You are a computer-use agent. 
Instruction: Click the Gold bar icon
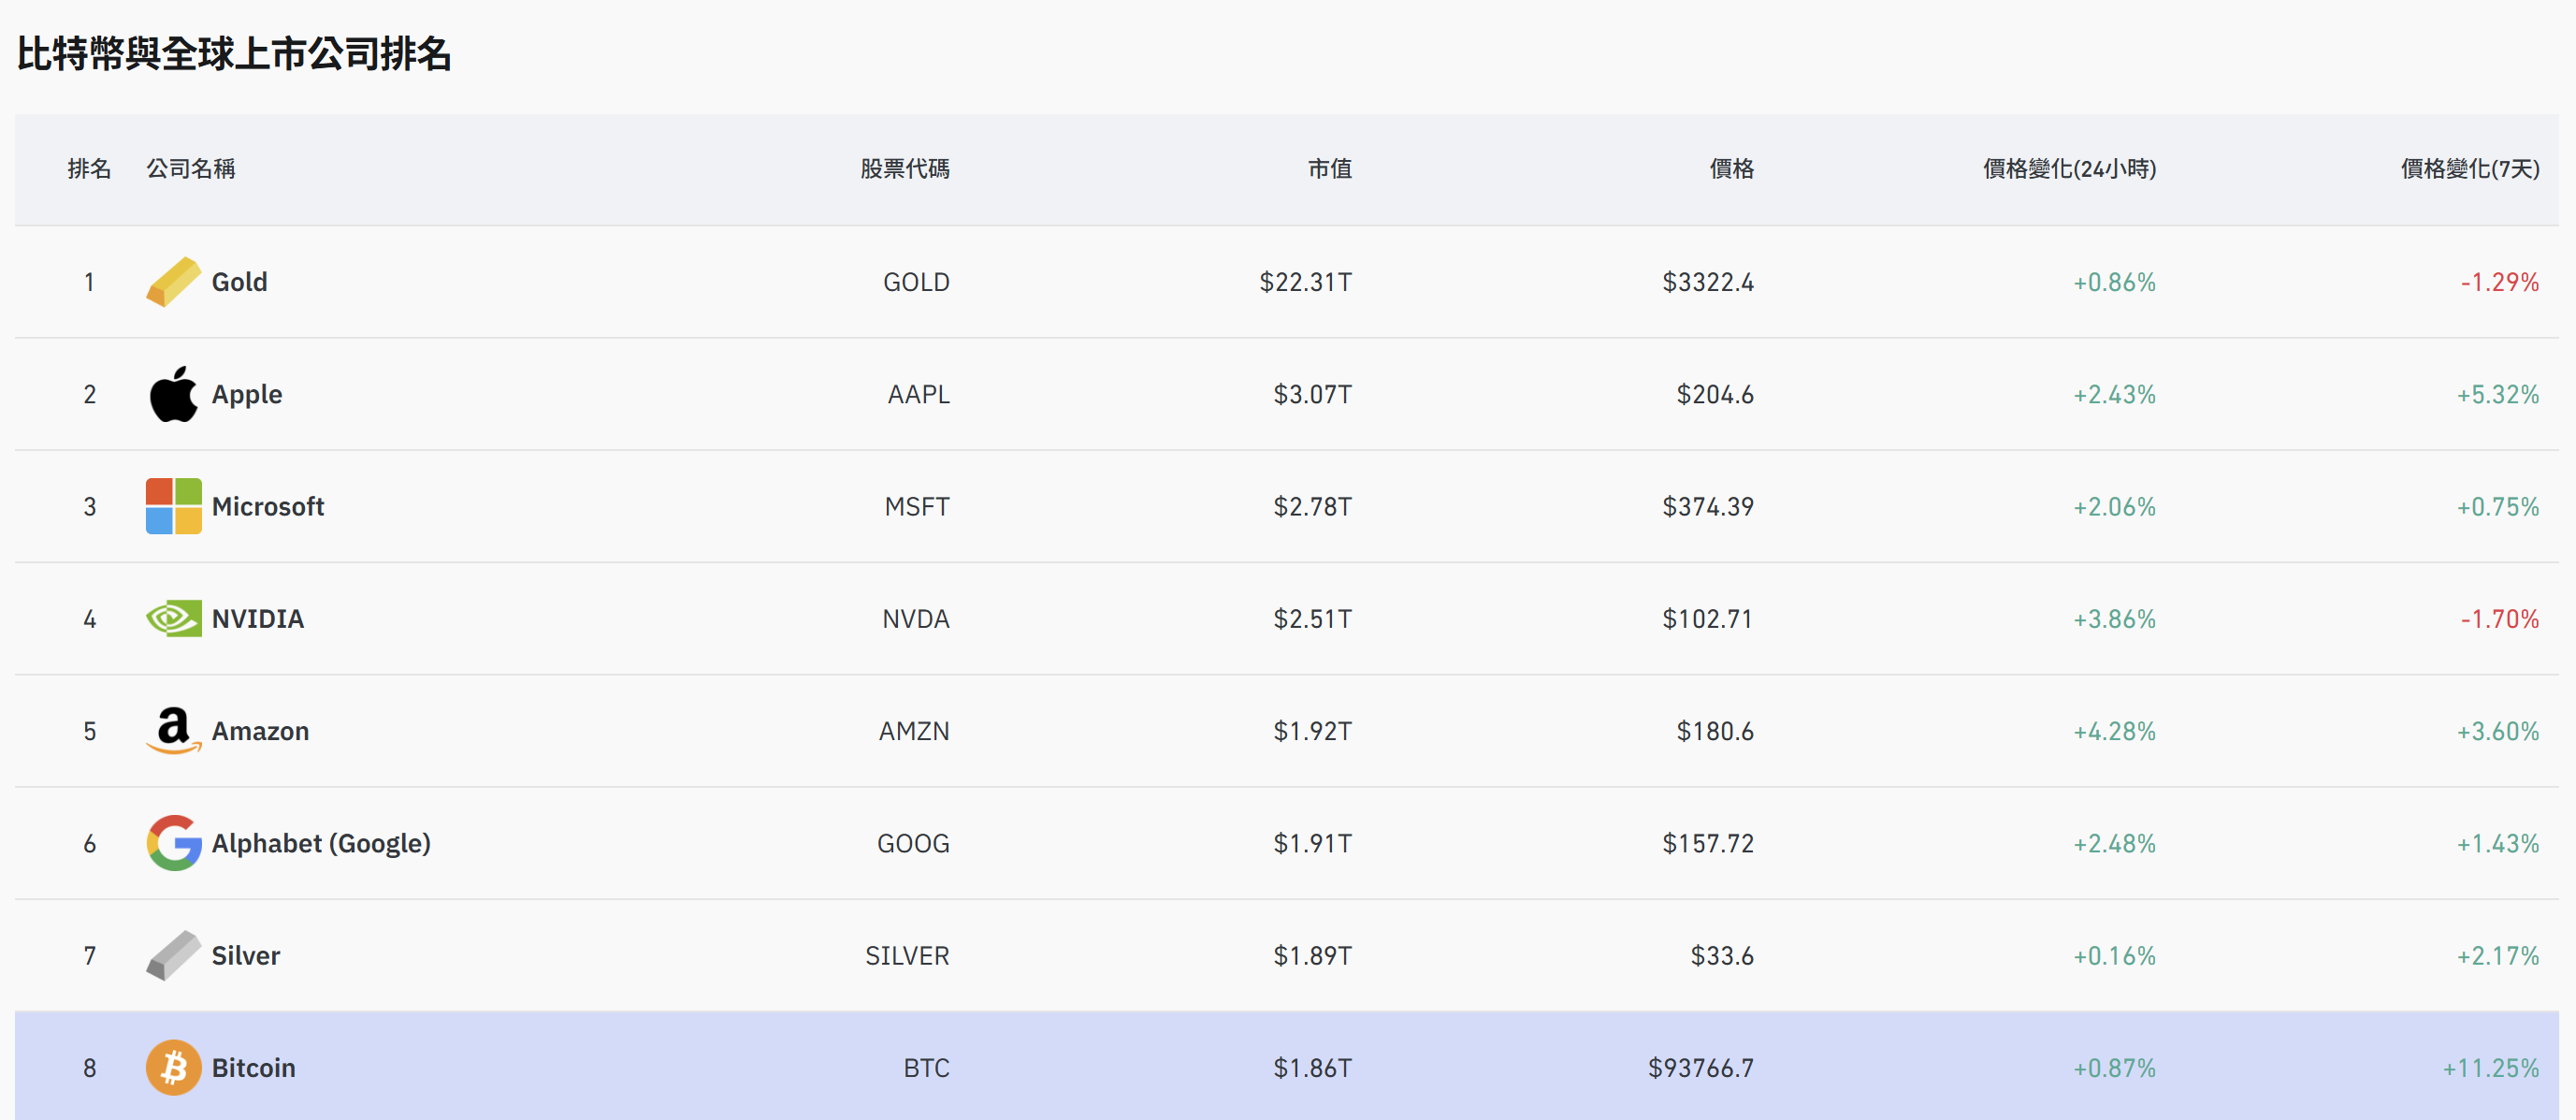pyautogui.click(x=173, y=282)
